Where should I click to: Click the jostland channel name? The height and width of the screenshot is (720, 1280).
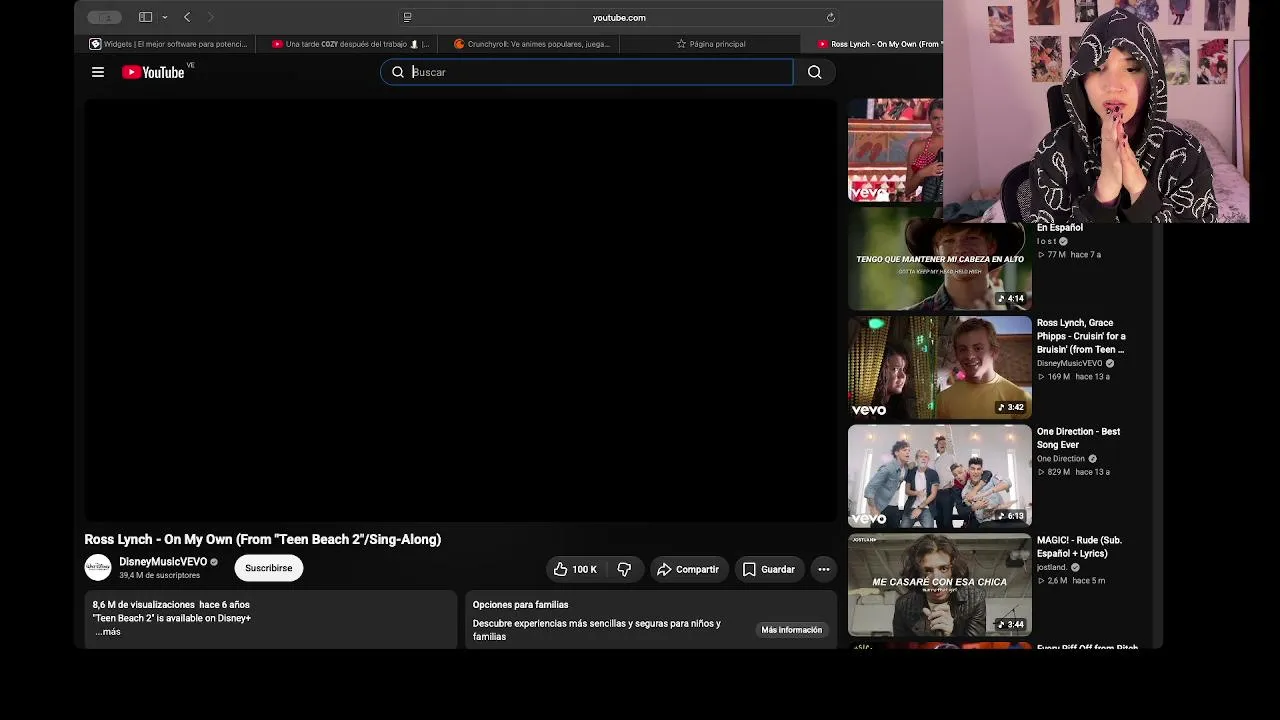(1052, 567)
